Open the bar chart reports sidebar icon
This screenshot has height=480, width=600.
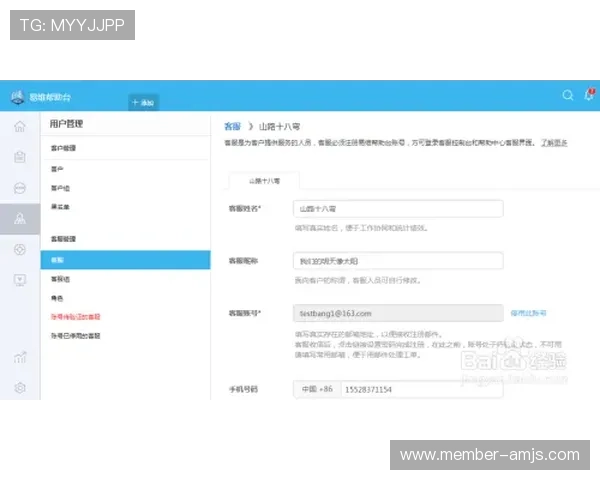(x=20, y=358)
